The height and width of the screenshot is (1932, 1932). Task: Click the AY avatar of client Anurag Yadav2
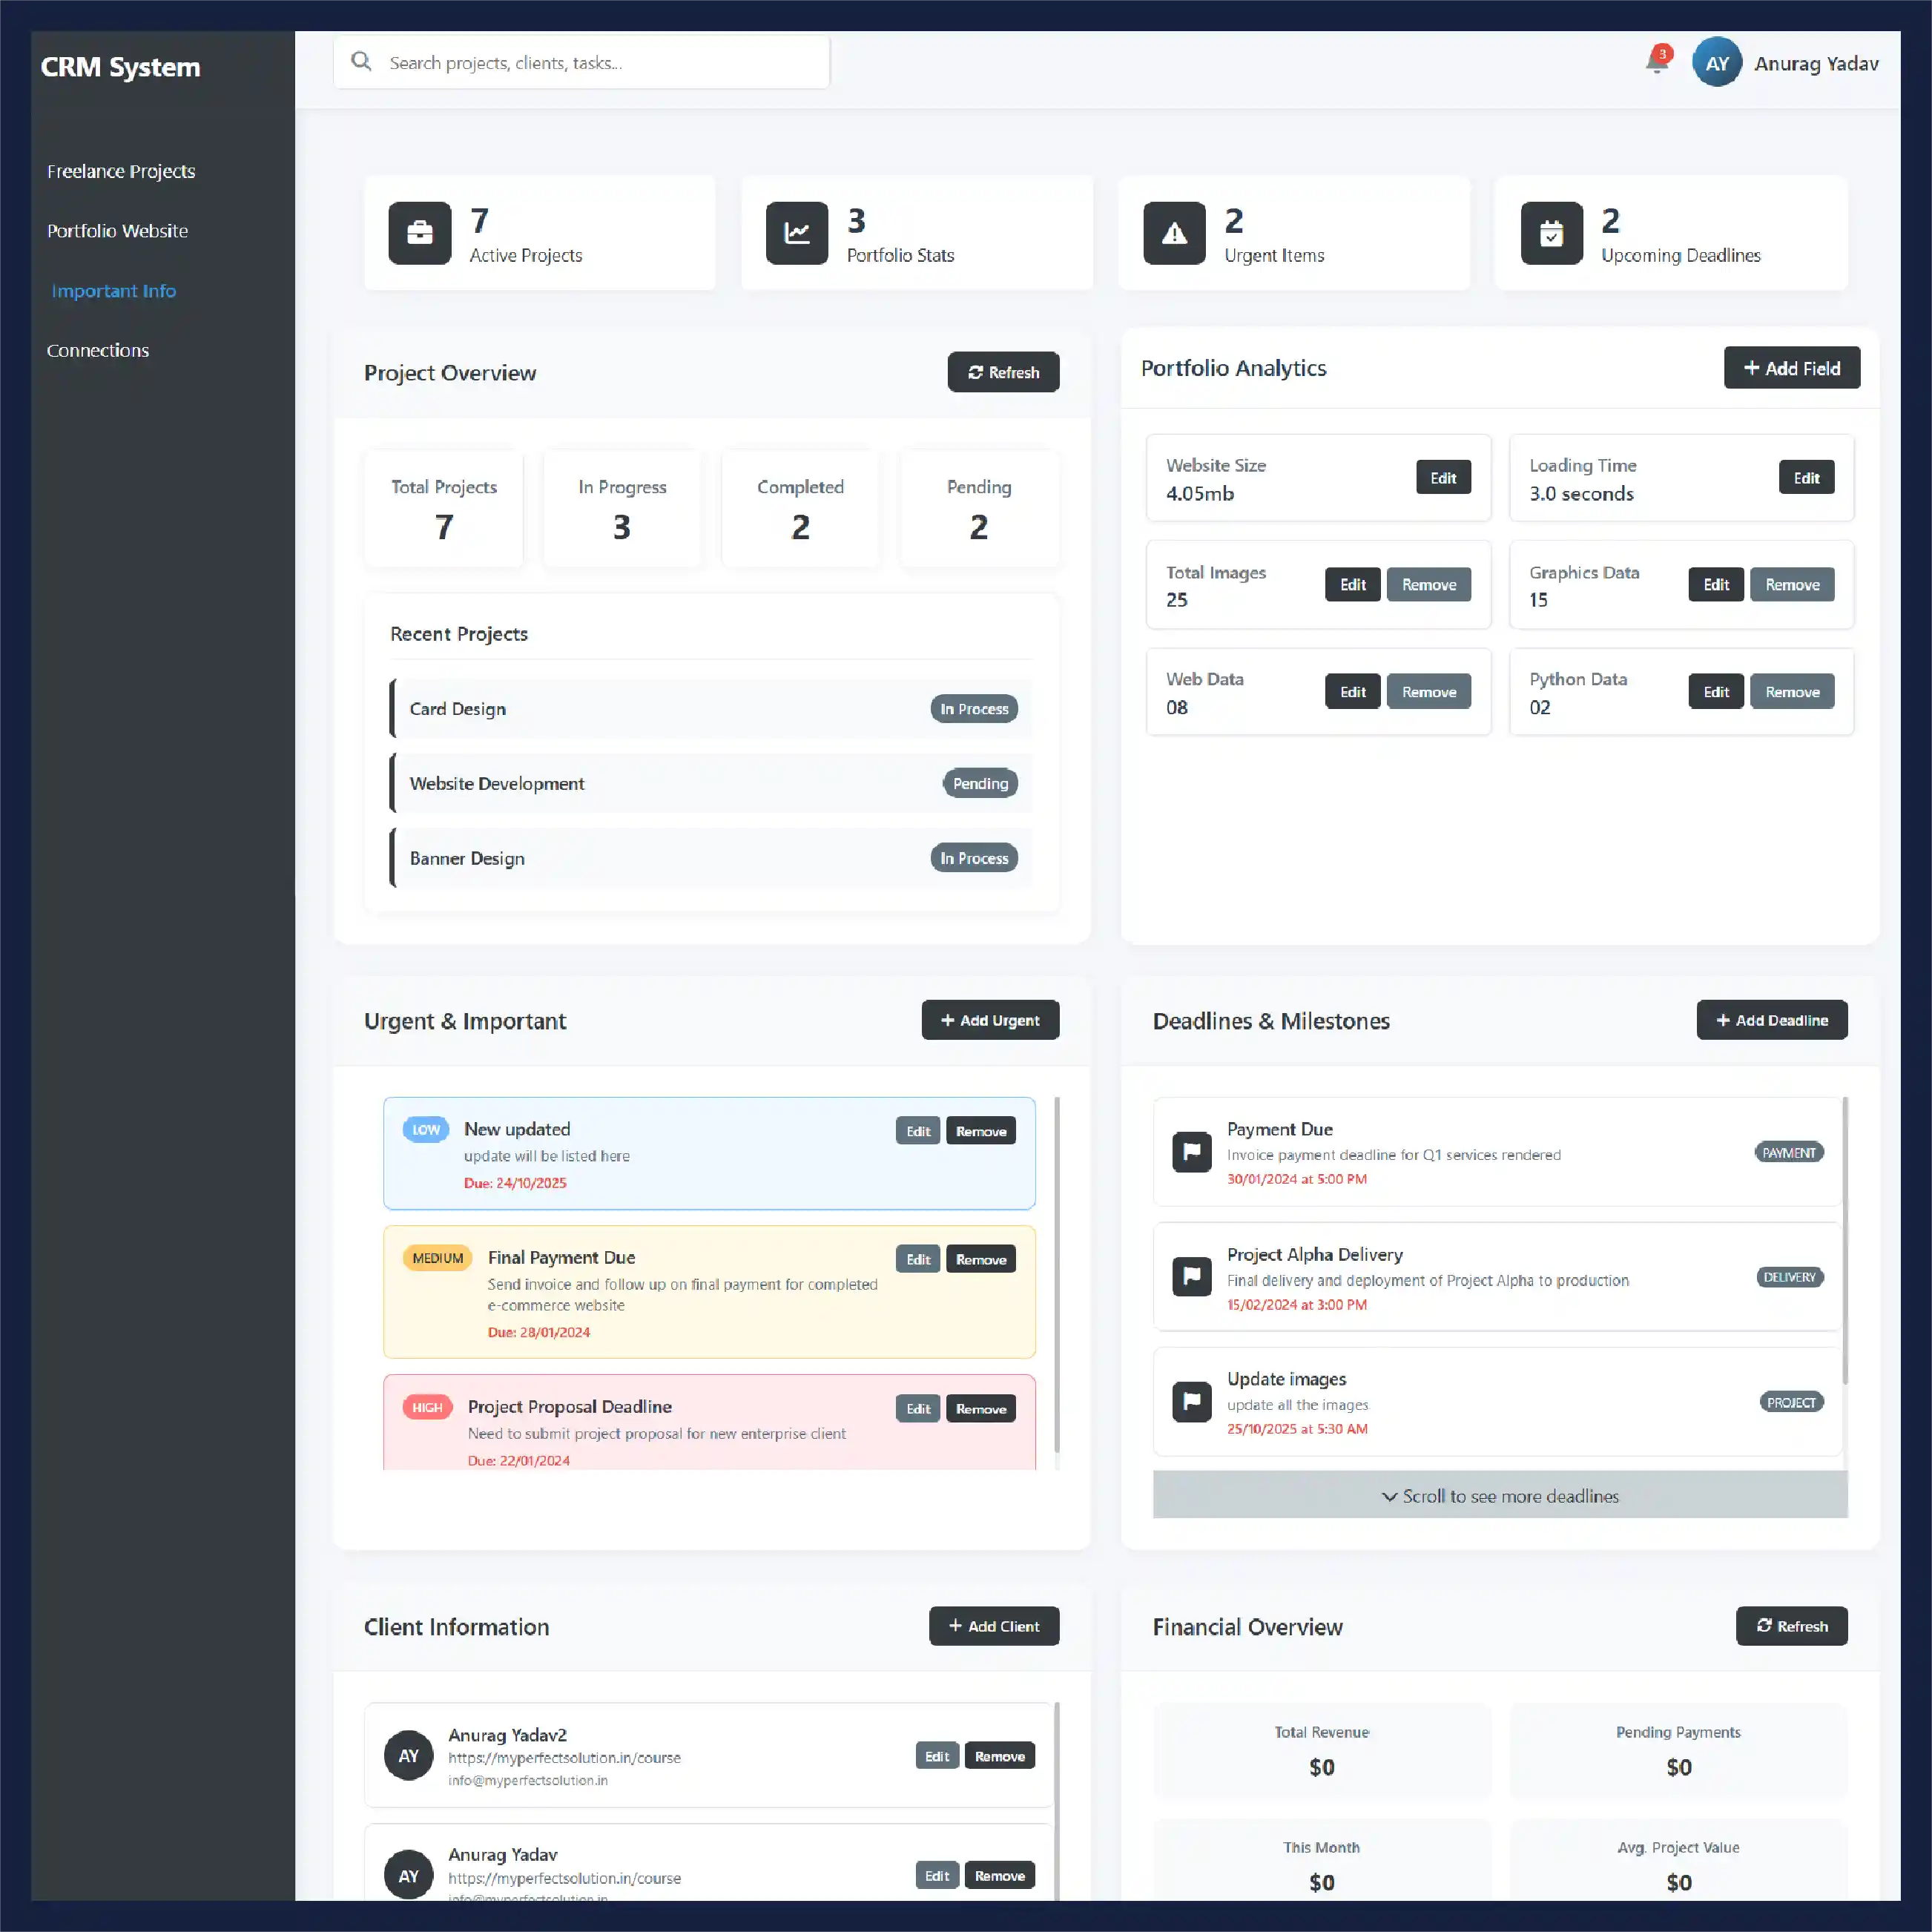click(x=408, y=1756)
